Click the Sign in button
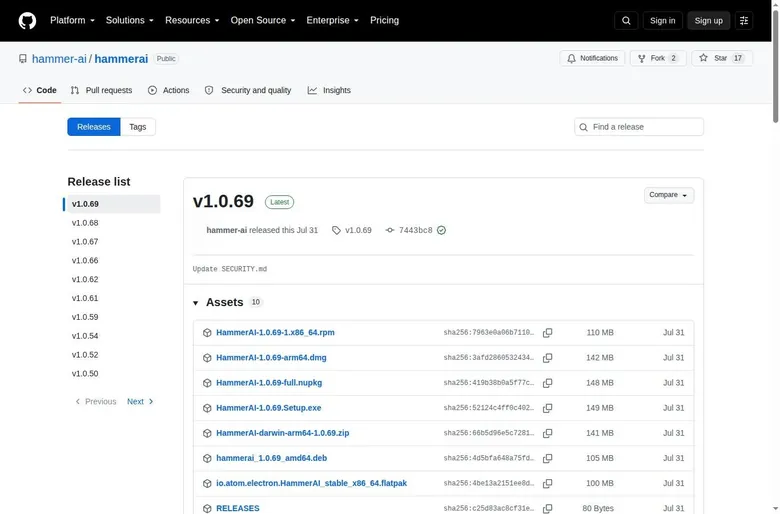Viewport: 780px width, 514px height. (662, 20)
